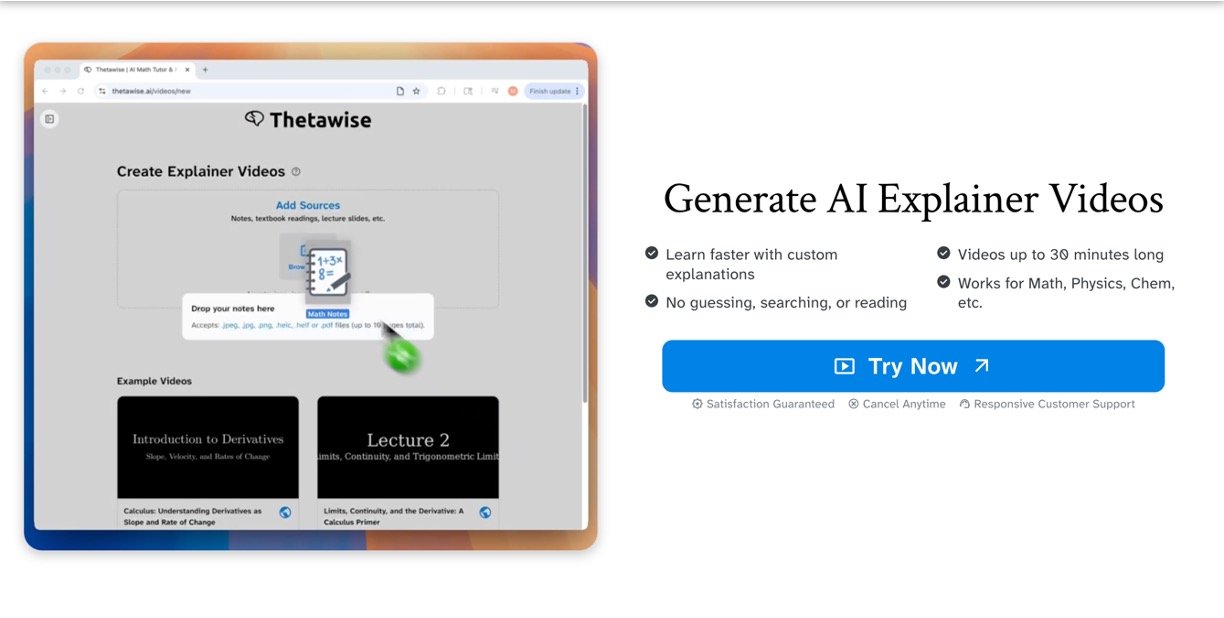
Task: Click the user profile avatar in browser toolbar
Action: (513, 91)
